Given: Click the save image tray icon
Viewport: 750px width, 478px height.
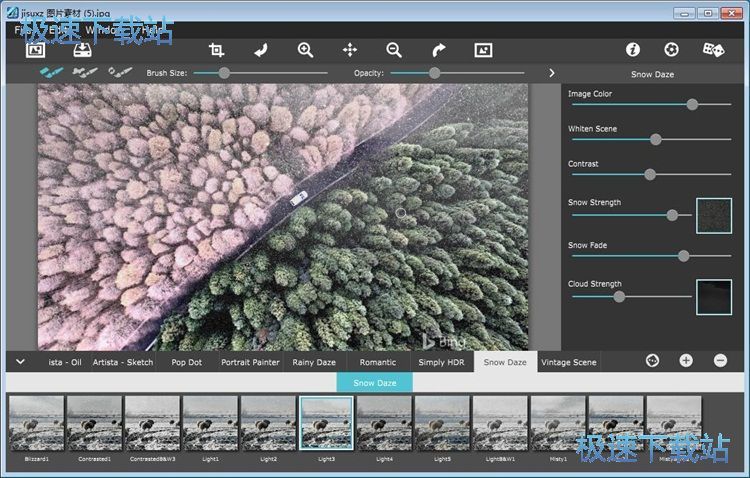Looking at the screenshot, I should (83, 50).
